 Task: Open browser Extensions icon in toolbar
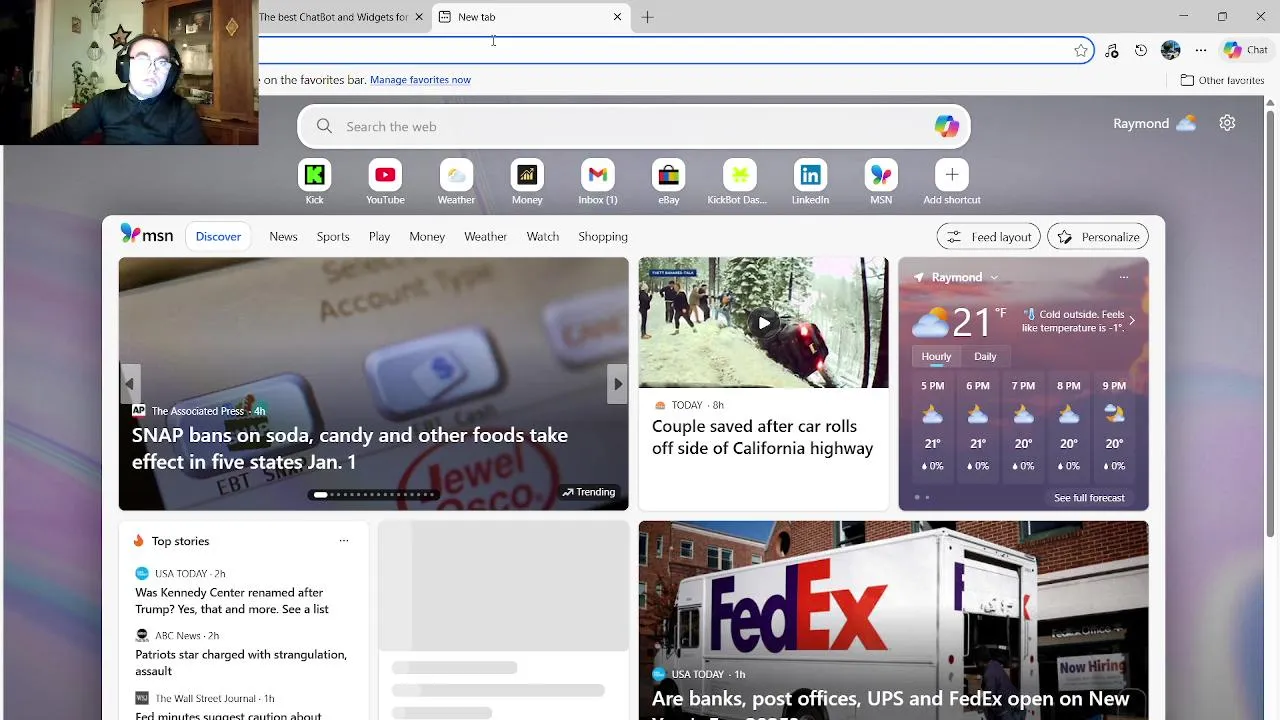click(1111, 50)
